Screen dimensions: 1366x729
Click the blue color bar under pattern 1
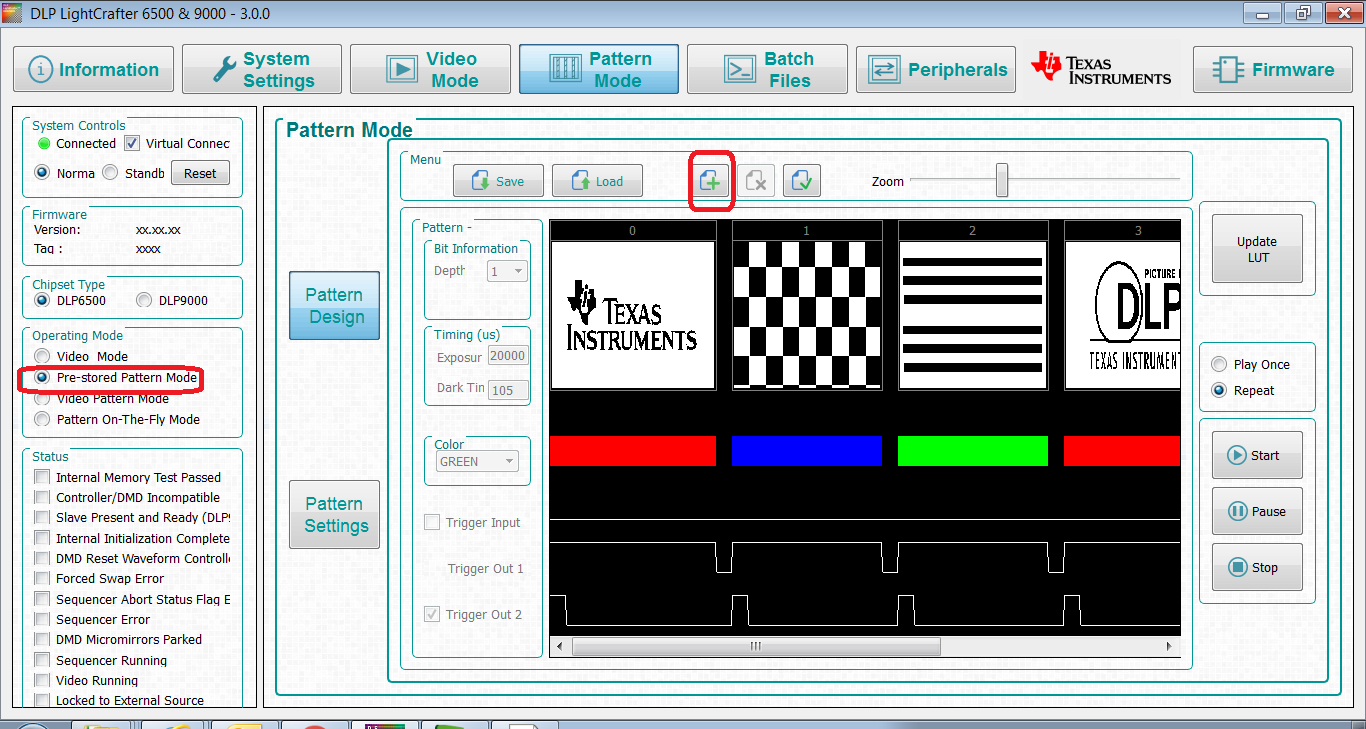coord(807,451)
